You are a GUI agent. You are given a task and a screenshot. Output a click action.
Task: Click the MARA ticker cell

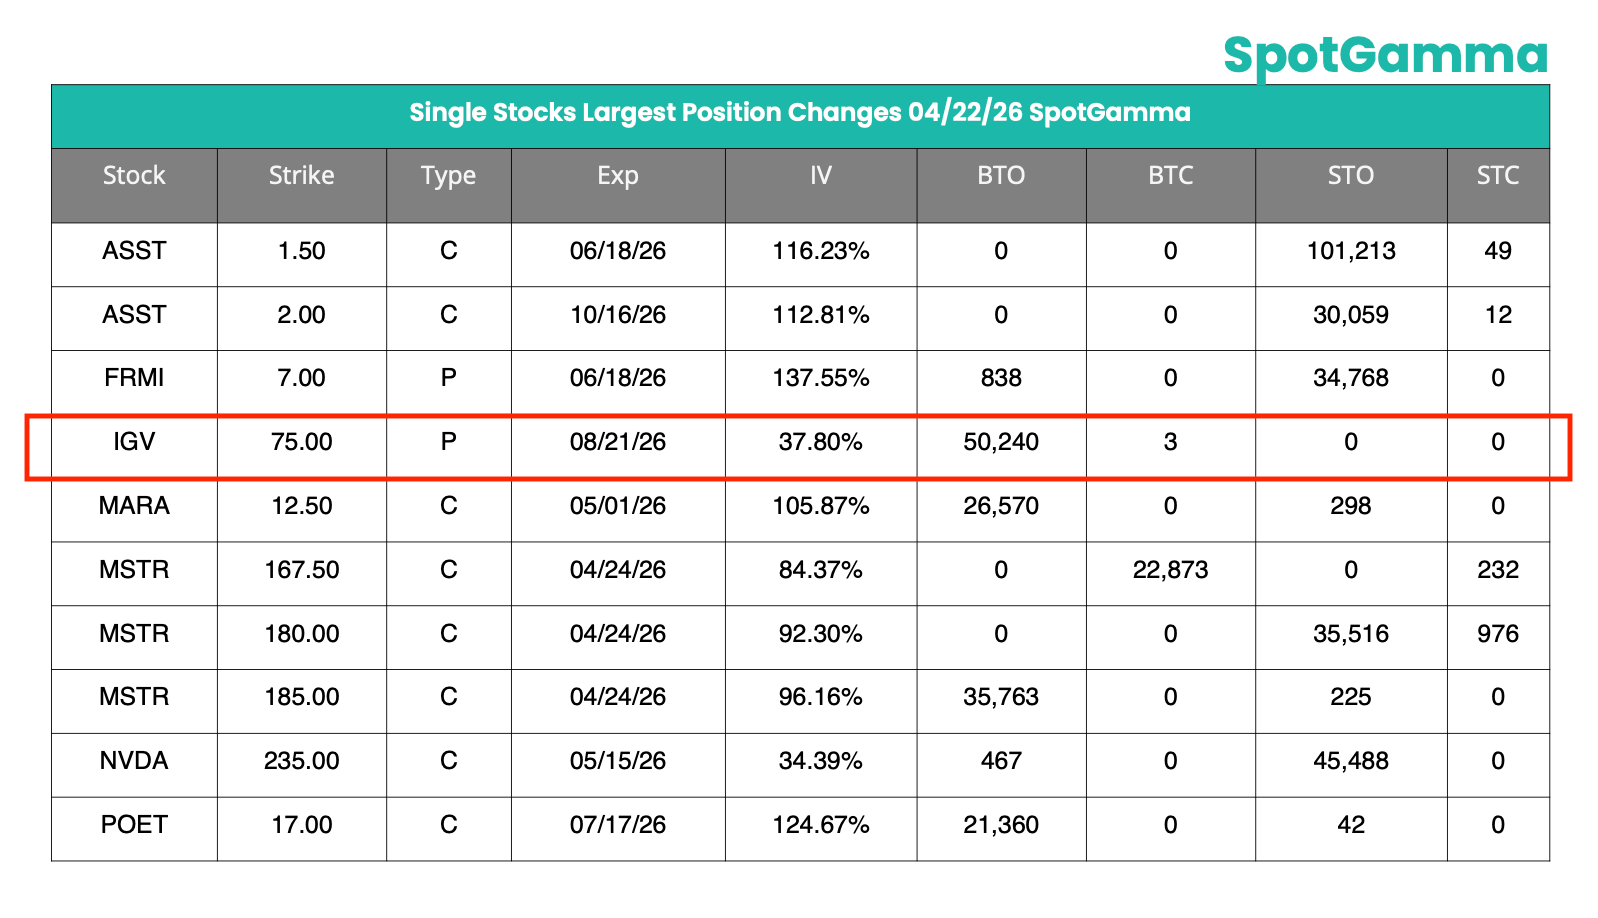point(134,506)
